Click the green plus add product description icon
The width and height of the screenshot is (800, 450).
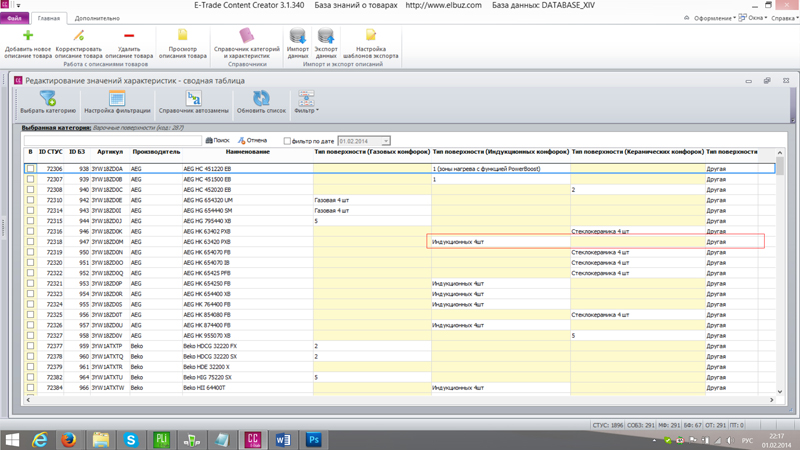point(28,35)
